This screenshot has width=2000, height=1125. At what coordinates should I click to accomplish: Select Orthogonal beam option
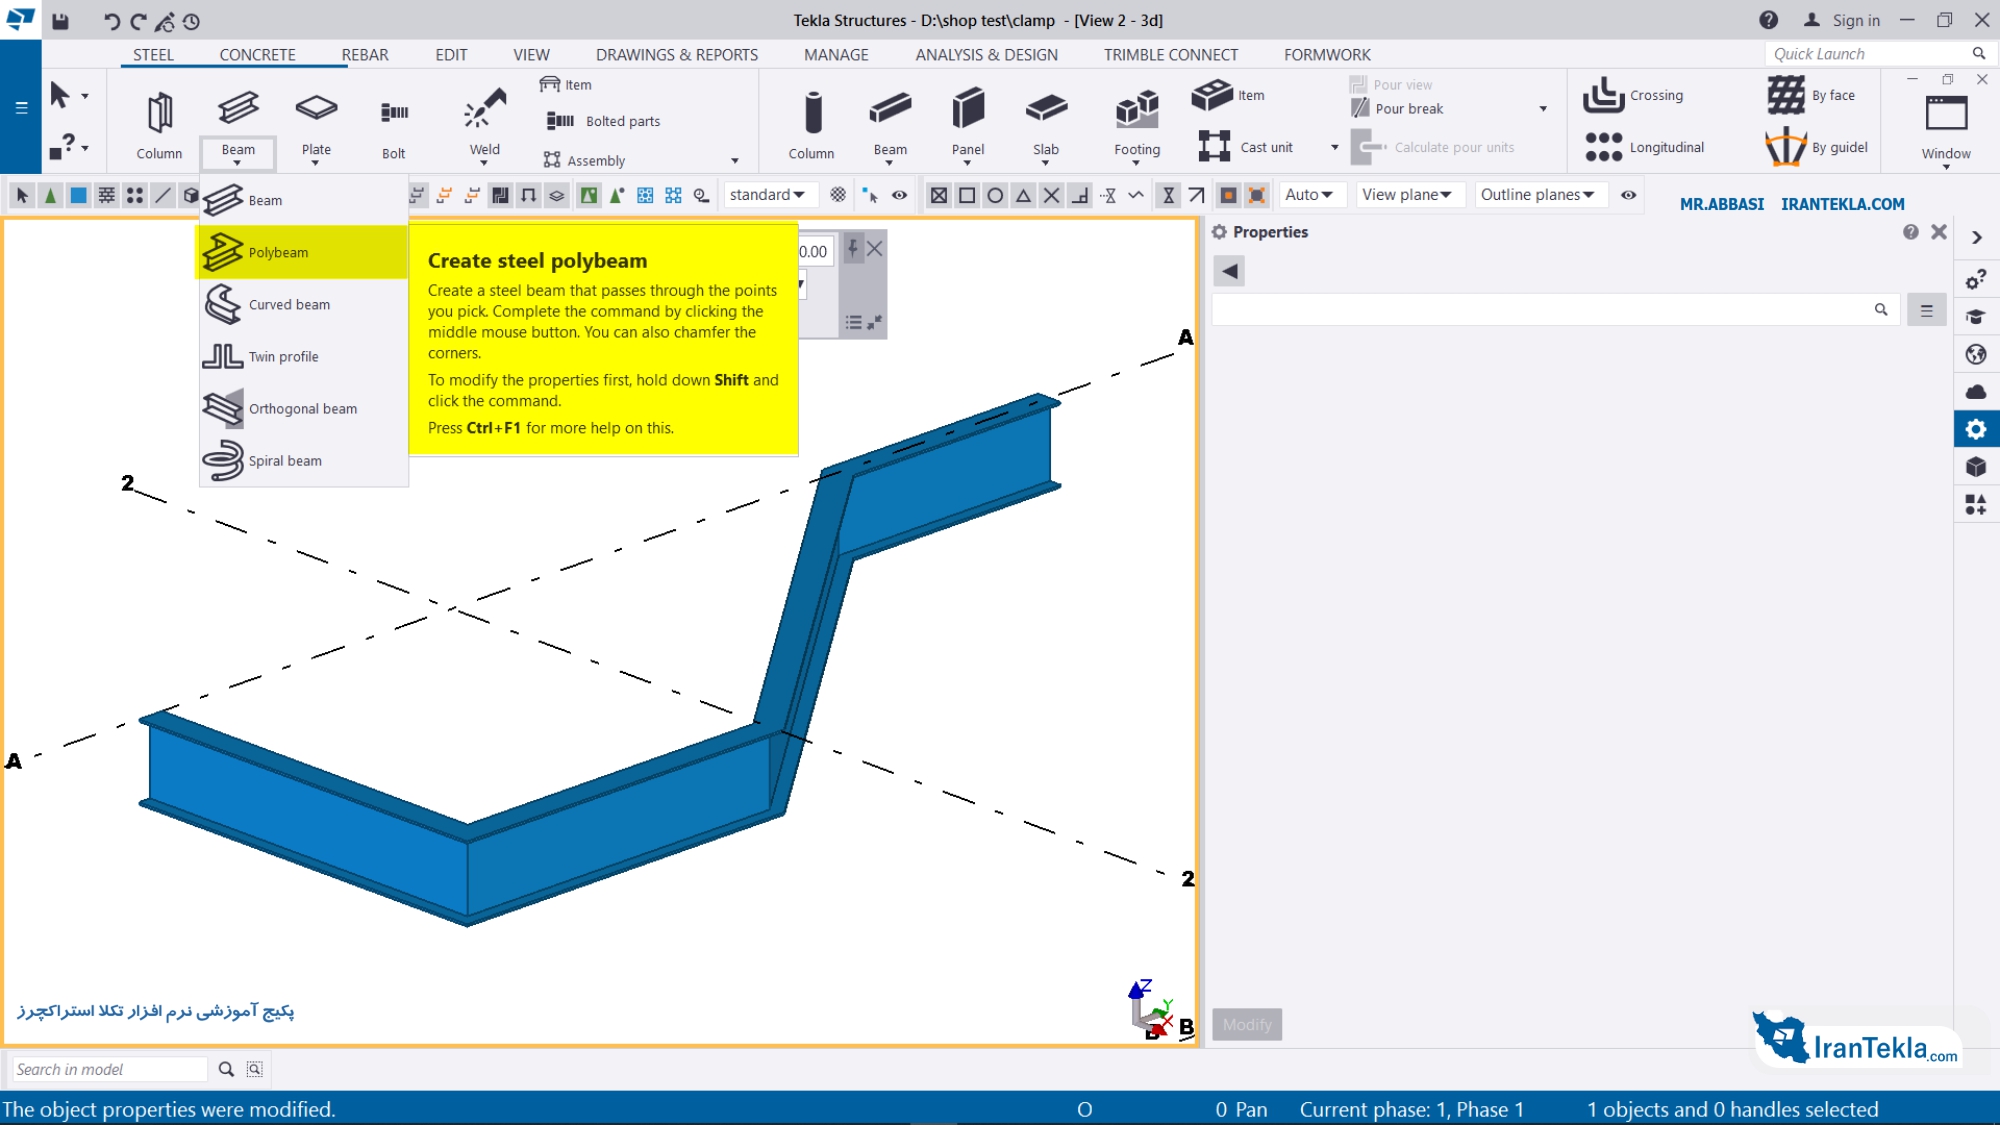coord(301,408)
